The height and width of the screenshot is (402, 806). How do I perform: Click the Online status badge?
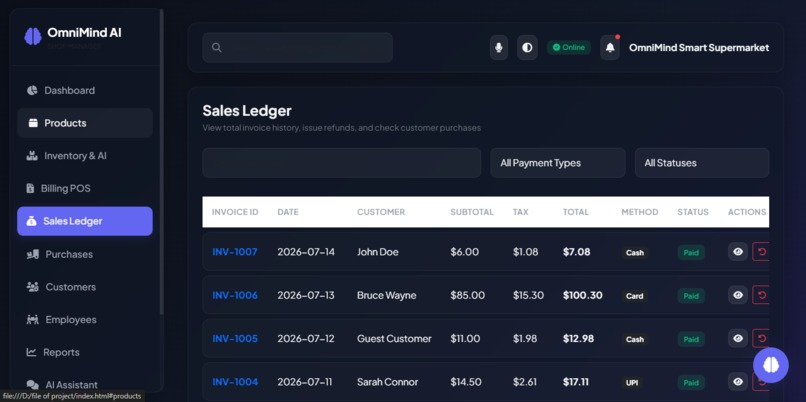point(569,47)
